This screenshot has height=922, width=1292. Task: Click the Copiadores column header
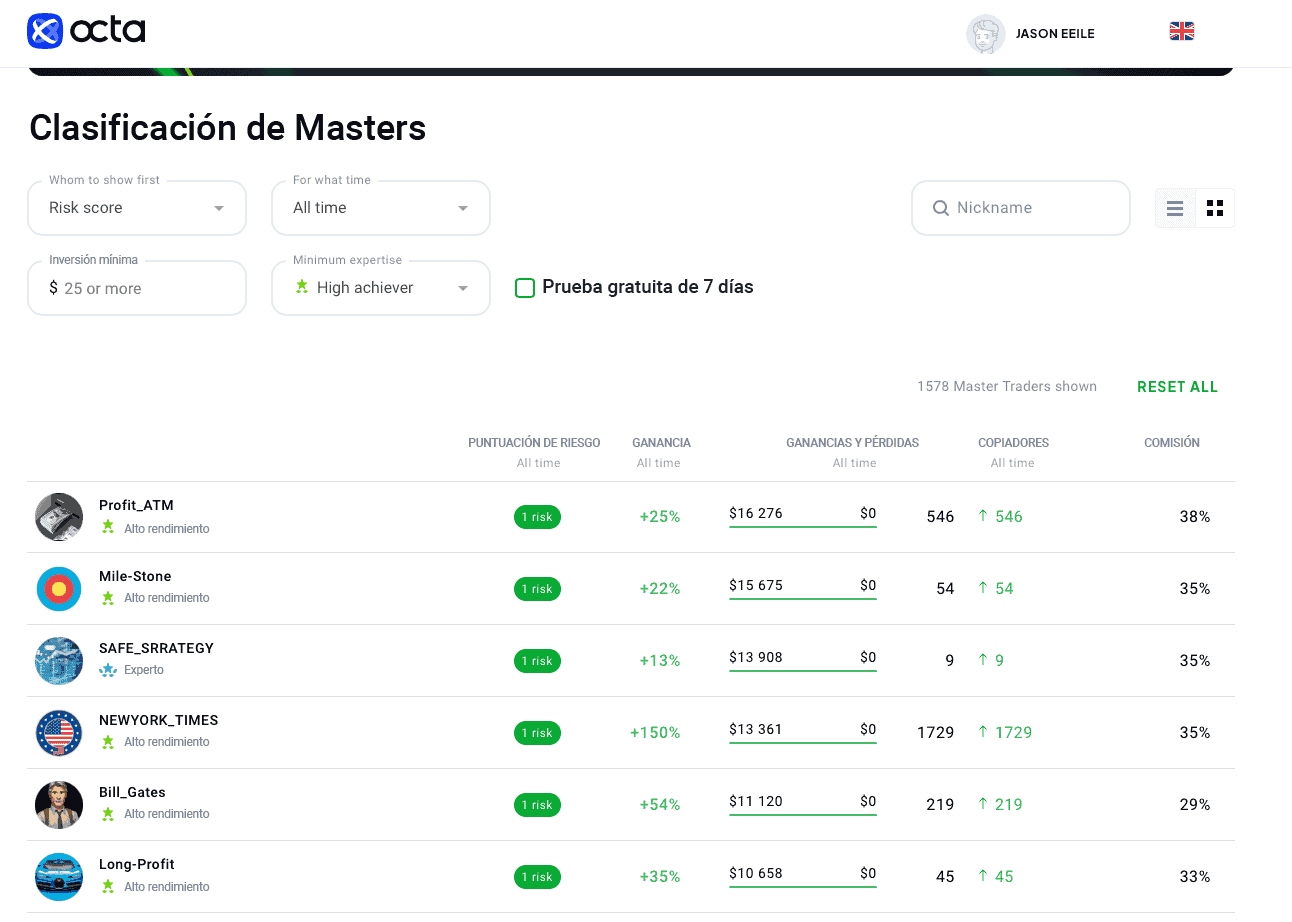(x=1013, y=443)
